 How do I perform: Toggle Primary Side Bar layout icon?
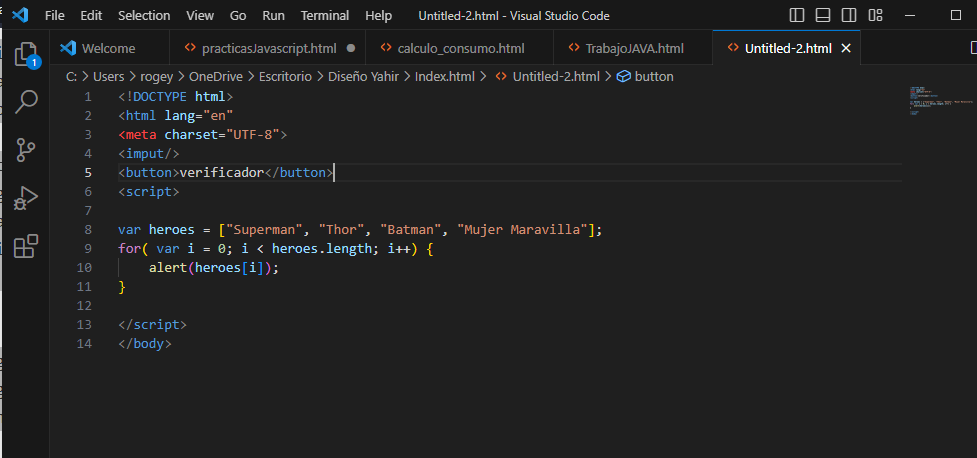click(796, 16)
